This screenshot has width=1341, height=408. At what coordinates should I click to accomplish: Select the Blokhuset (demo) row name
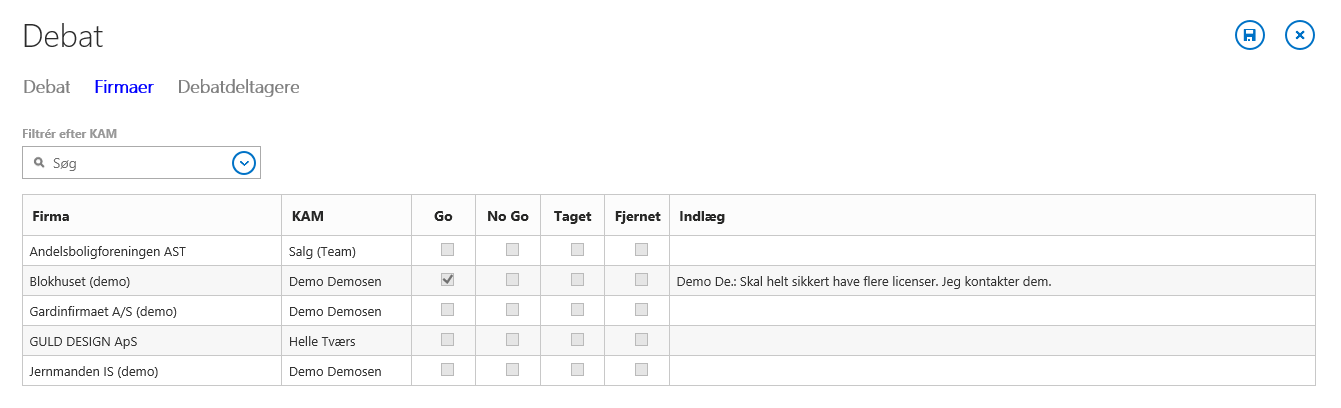tap(80, 281)
